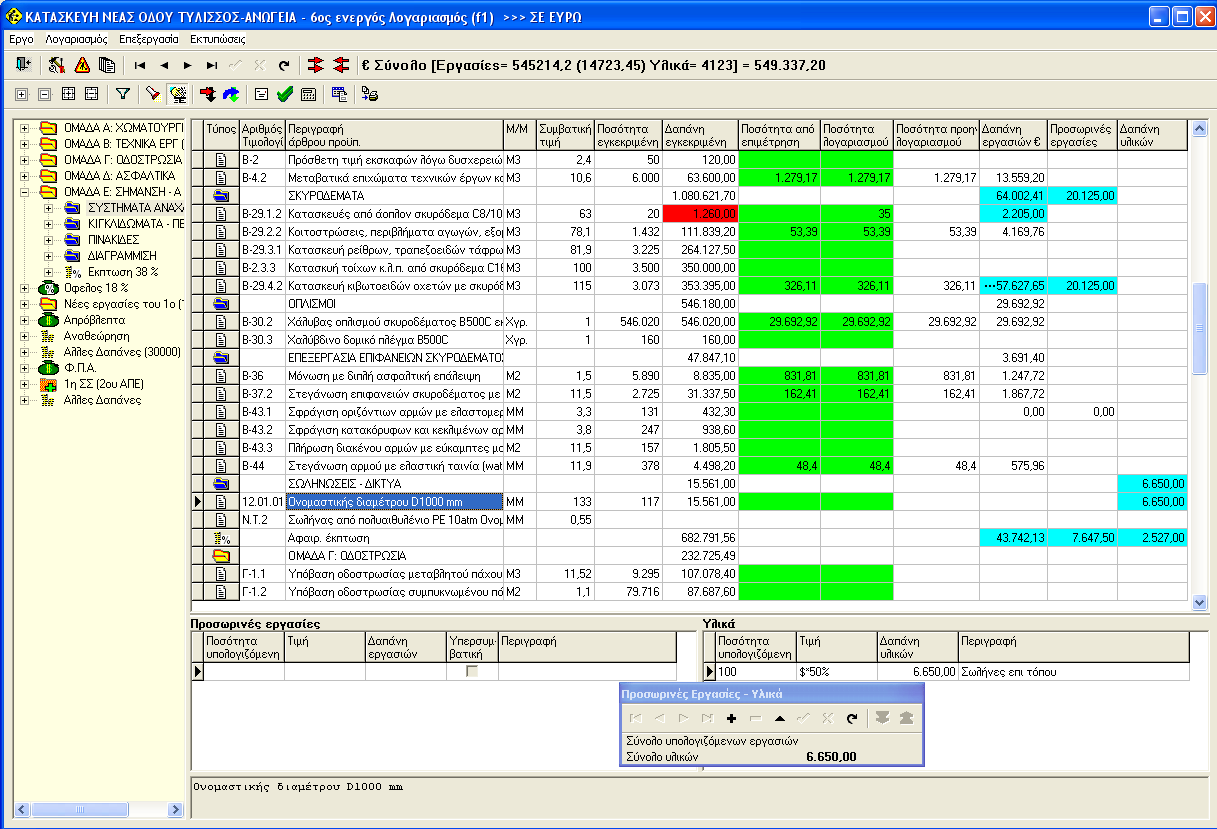Click the Περιγραφή άρθρου column header
This screenshot has height=829, width=1217.
point(393,135)
